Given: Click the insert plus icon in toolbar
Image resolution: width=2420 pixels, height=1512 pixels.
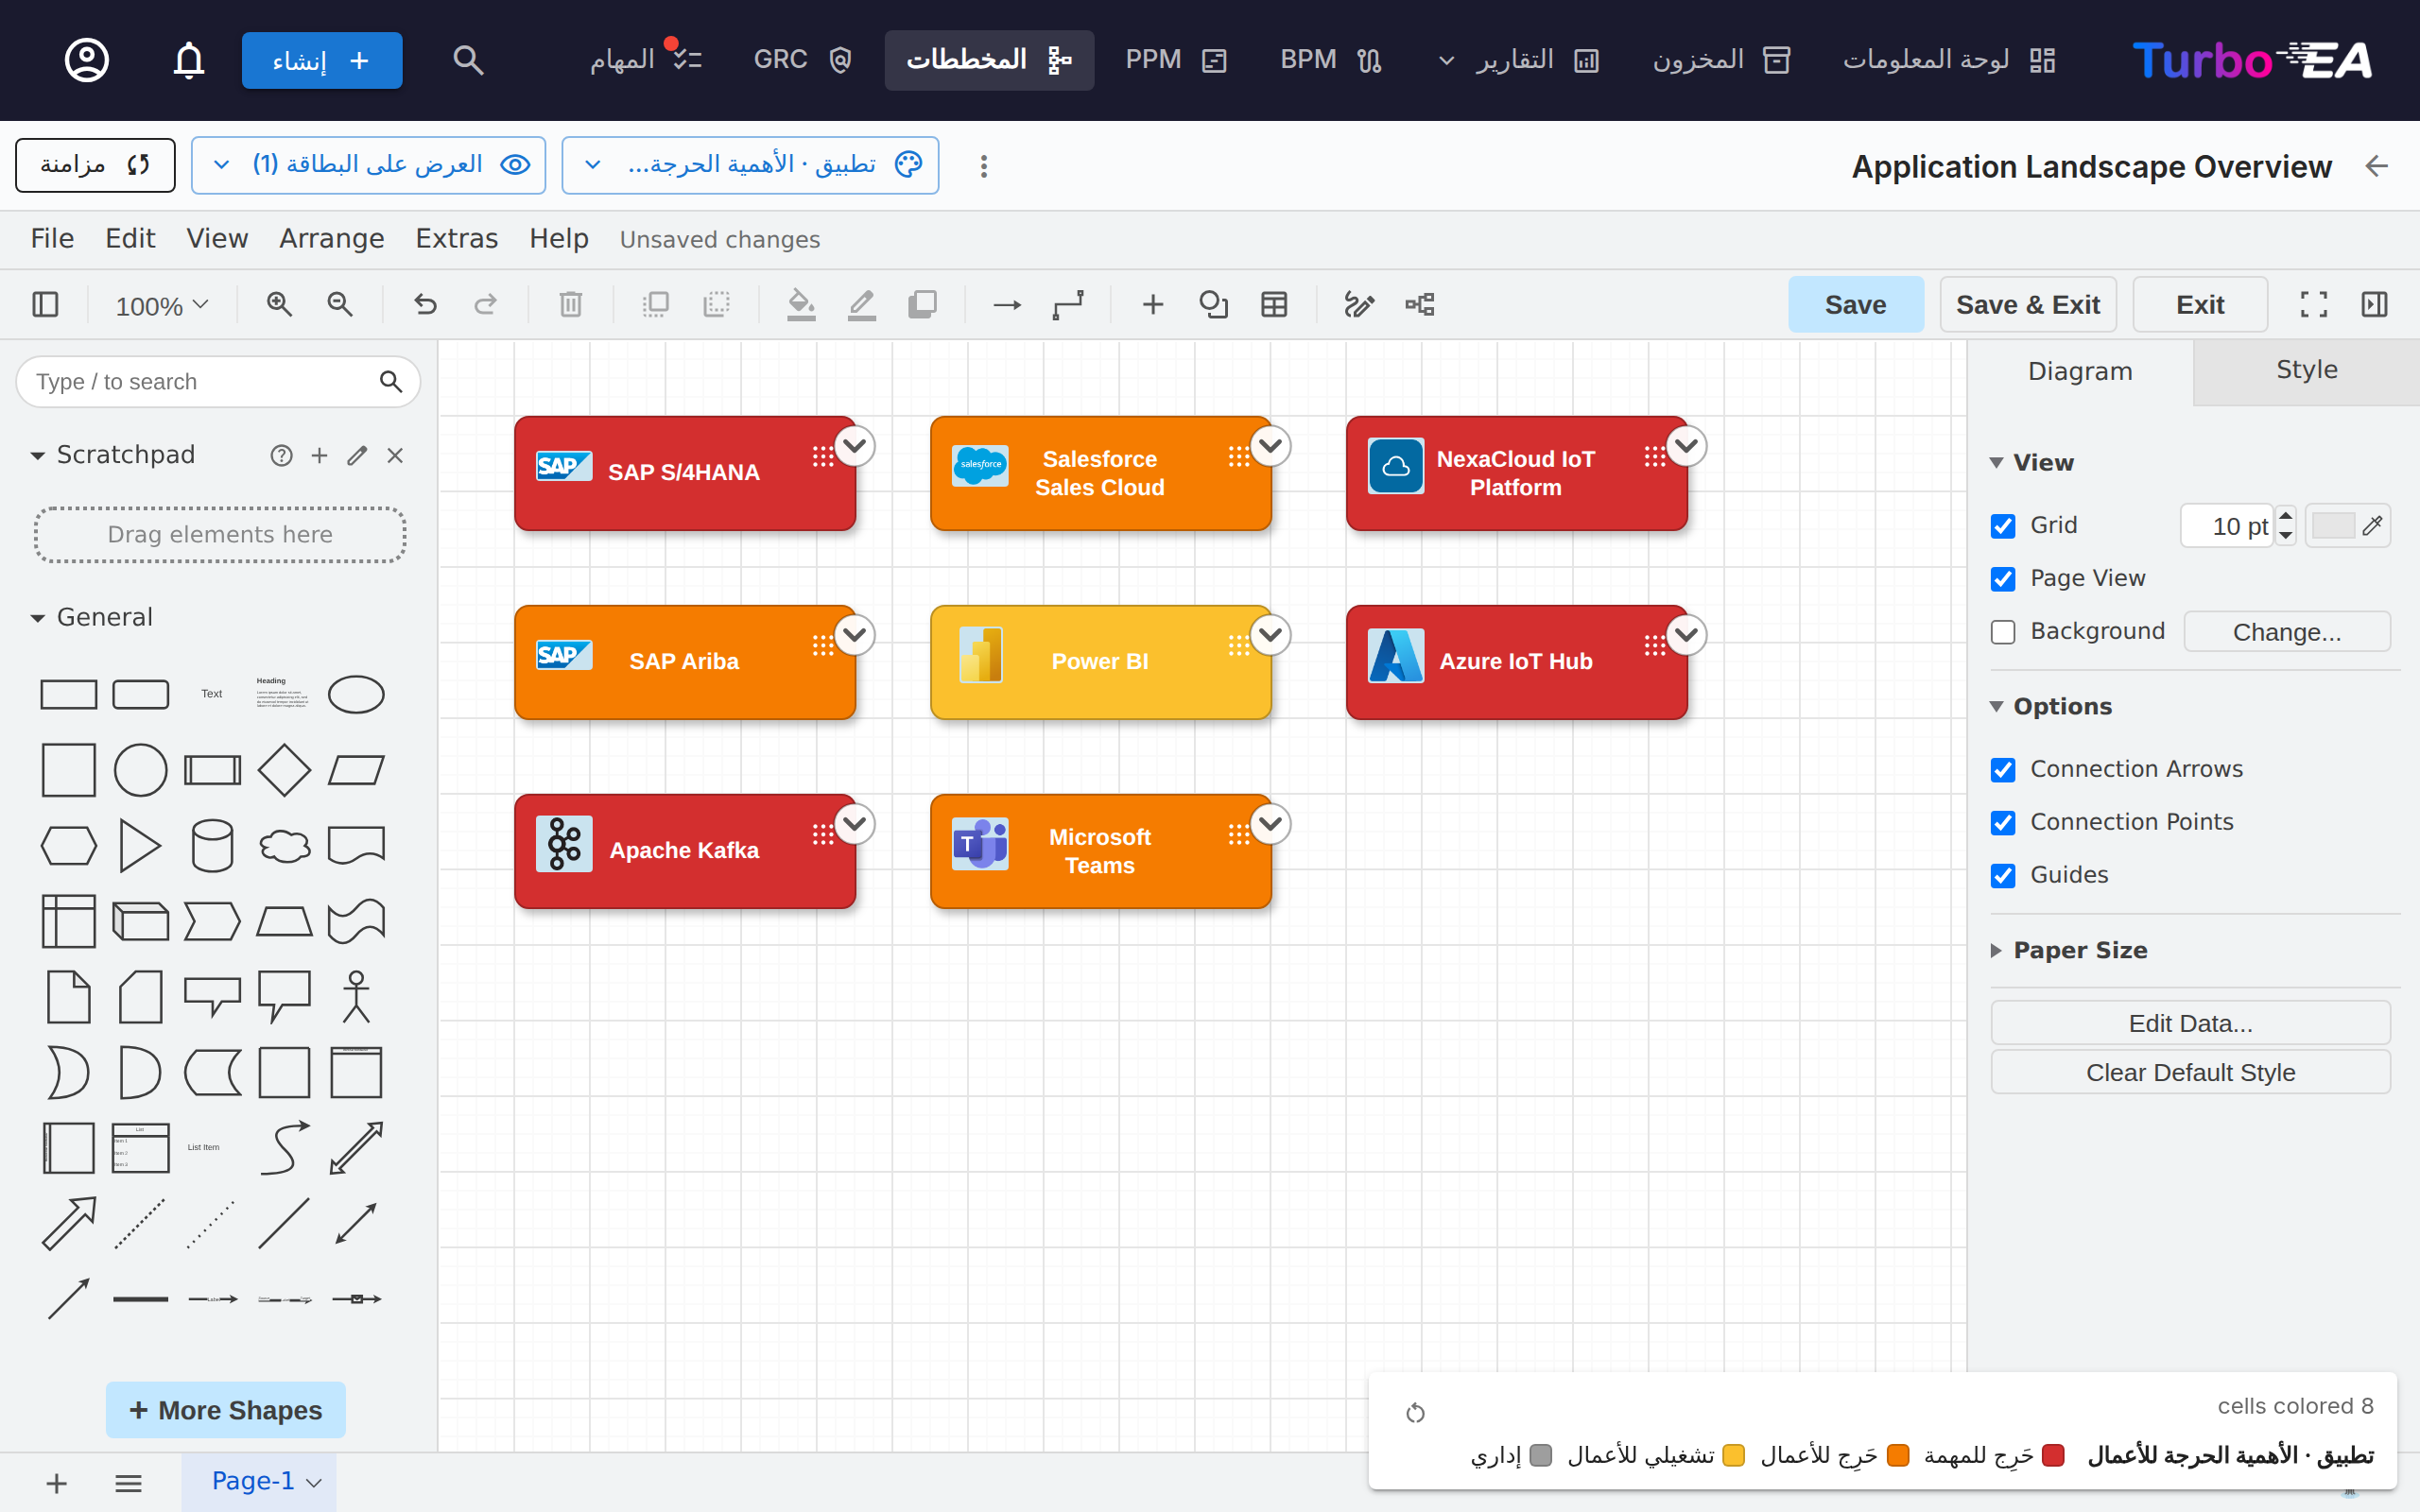Looking at the screenshot, I should point(1153,304).
